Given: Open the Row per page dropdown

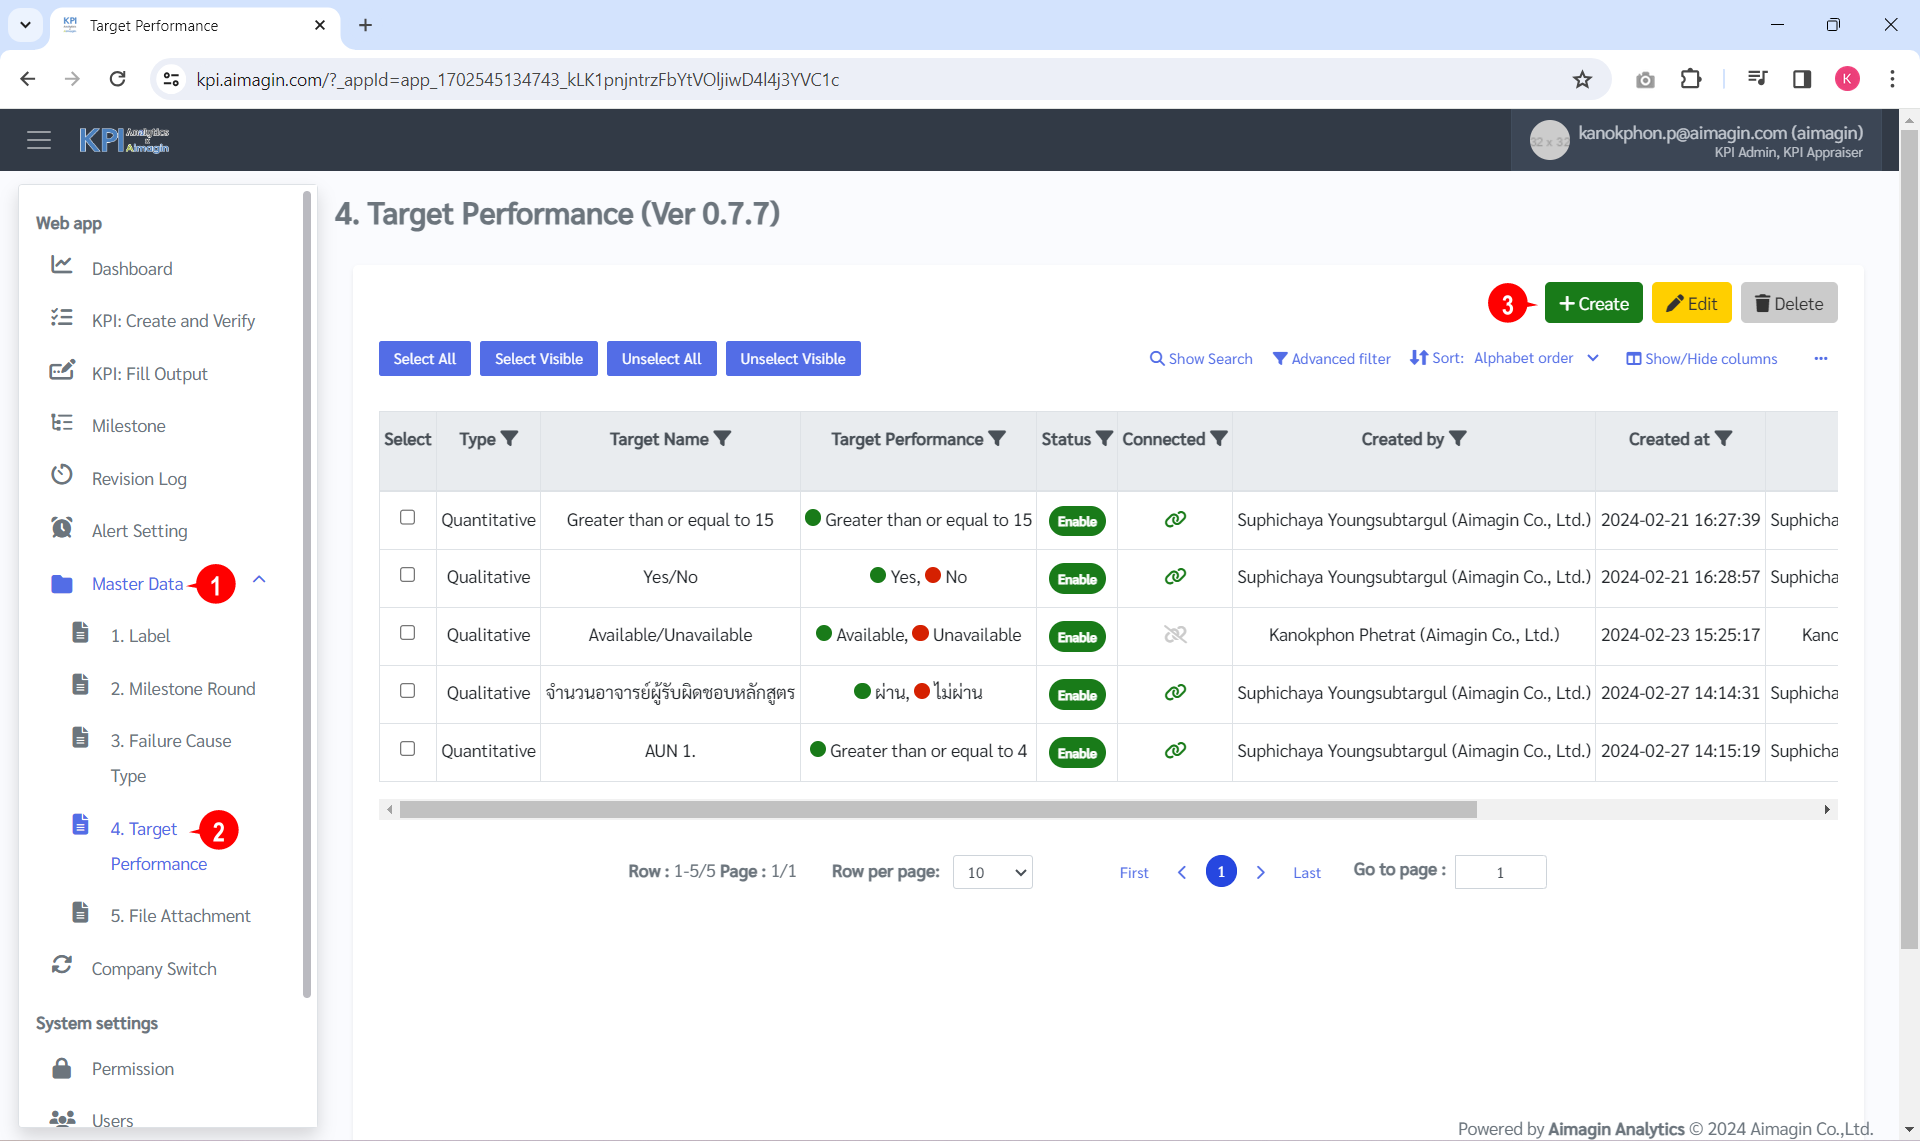Looking at the screenshot, I should pyautogui.click(x=991, y=871).
